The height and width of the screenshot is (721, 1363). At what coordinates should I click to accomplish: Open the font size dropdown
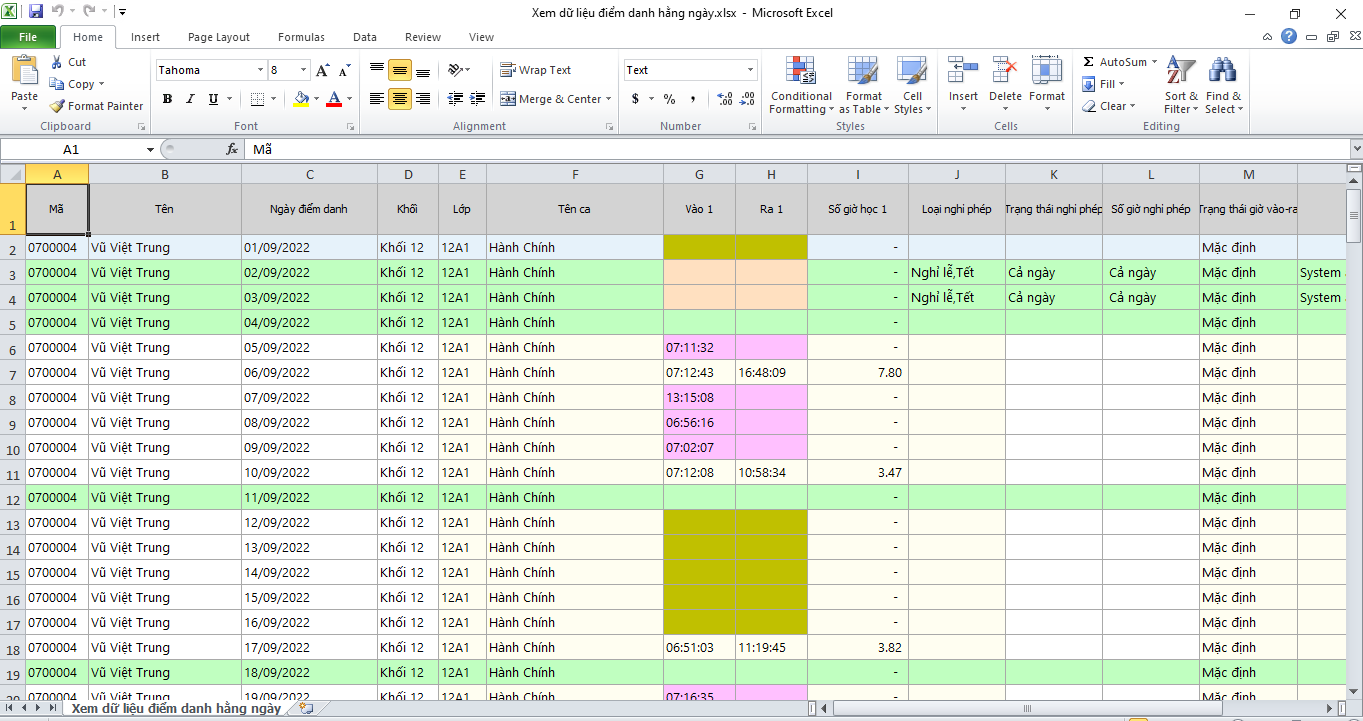coord(302,70)
